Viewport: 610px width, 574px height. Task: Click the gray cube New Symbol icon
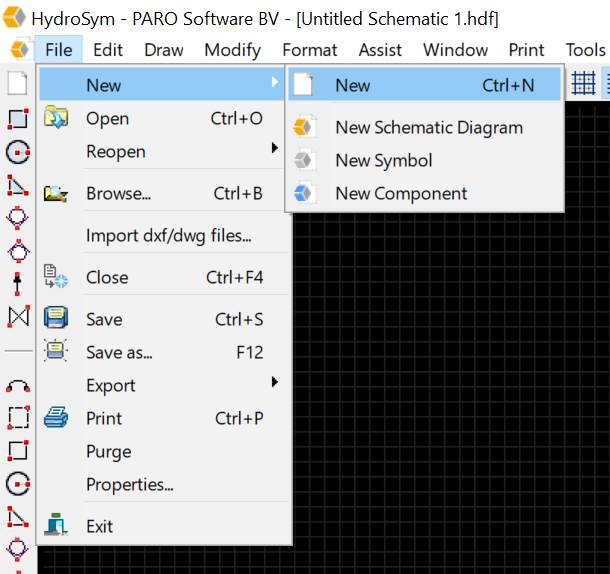(x=303, y=160)
